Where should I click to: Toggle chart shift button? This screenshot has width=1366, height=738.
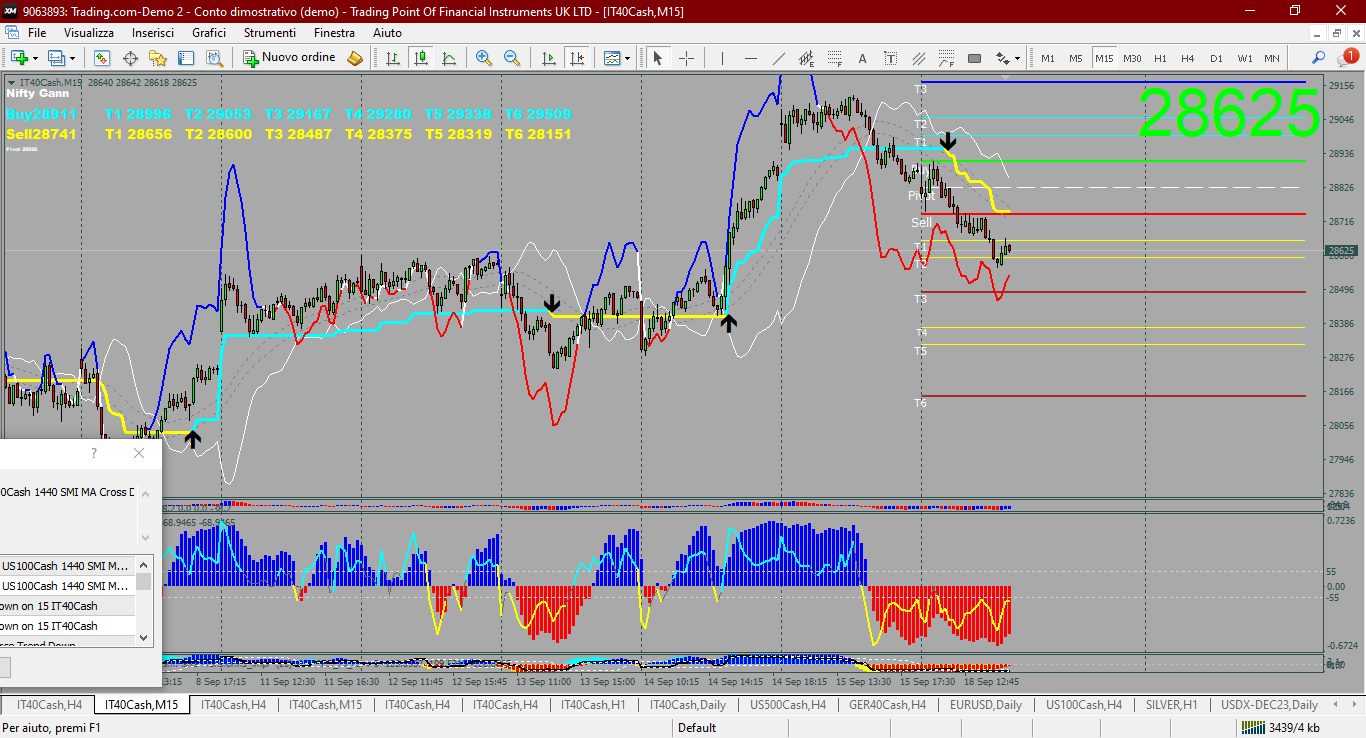(x=577, y=58)
